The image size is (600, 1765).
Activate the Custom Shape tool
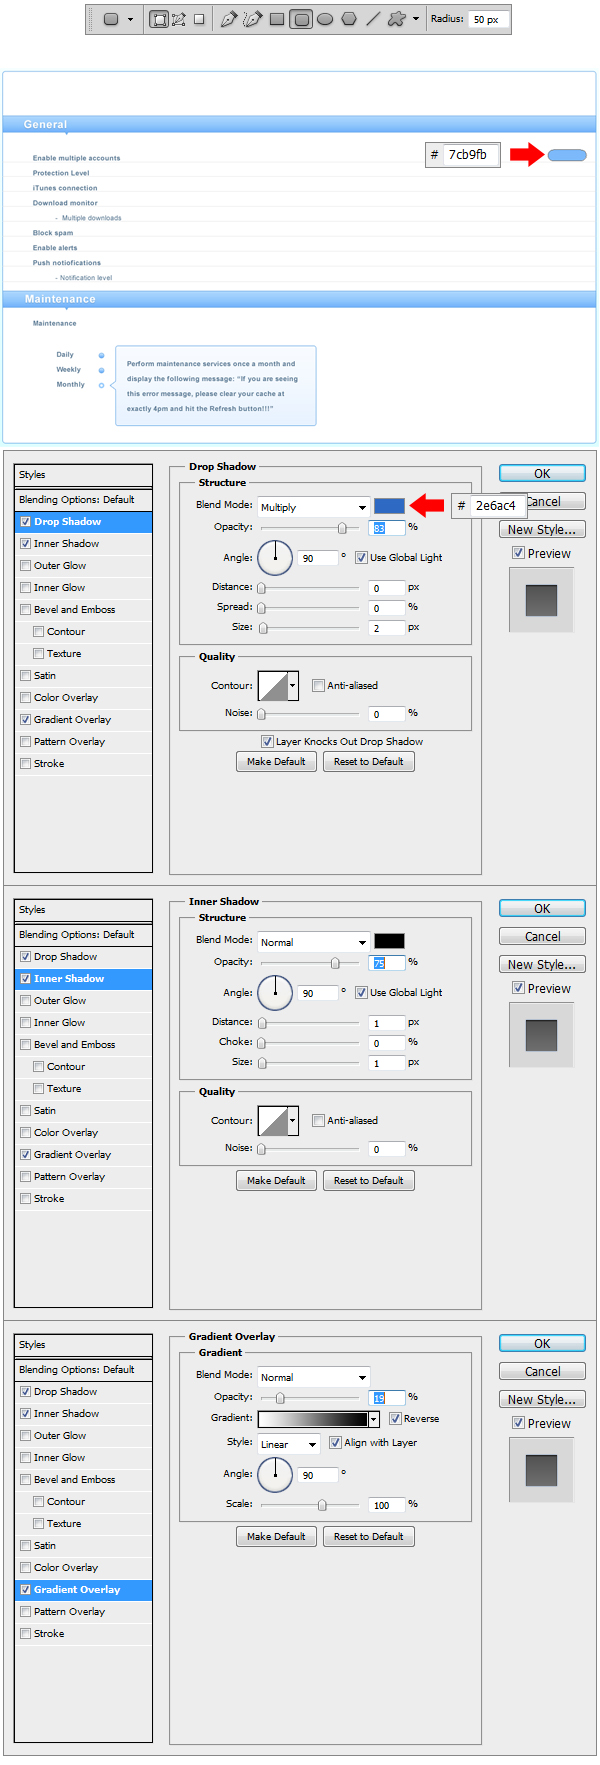click(397, 19)
